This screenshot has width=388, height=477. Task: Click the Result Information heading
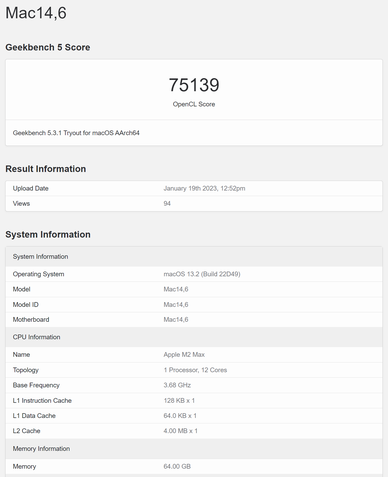pos(46,169)
